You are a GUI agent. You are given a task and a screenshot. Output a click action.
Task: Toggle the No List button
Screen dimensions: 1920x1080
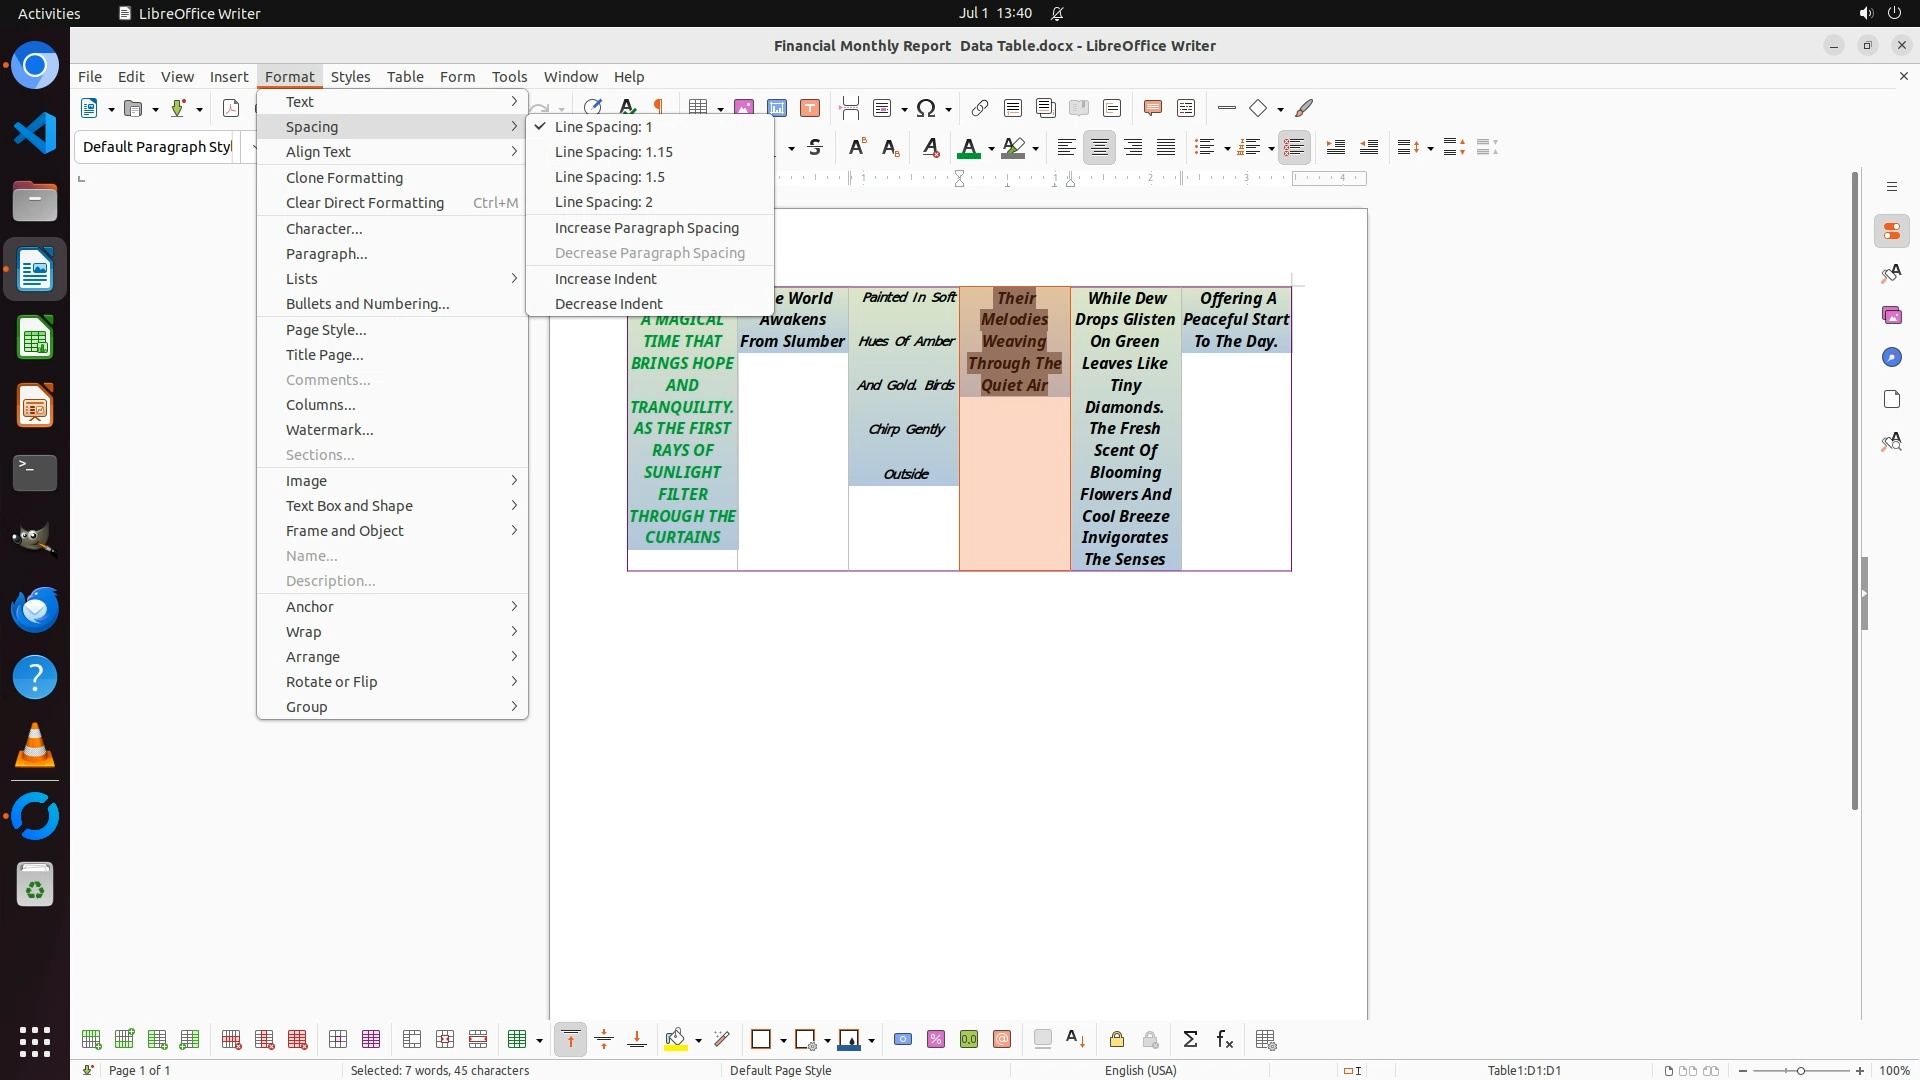(x=1294, y=148)
